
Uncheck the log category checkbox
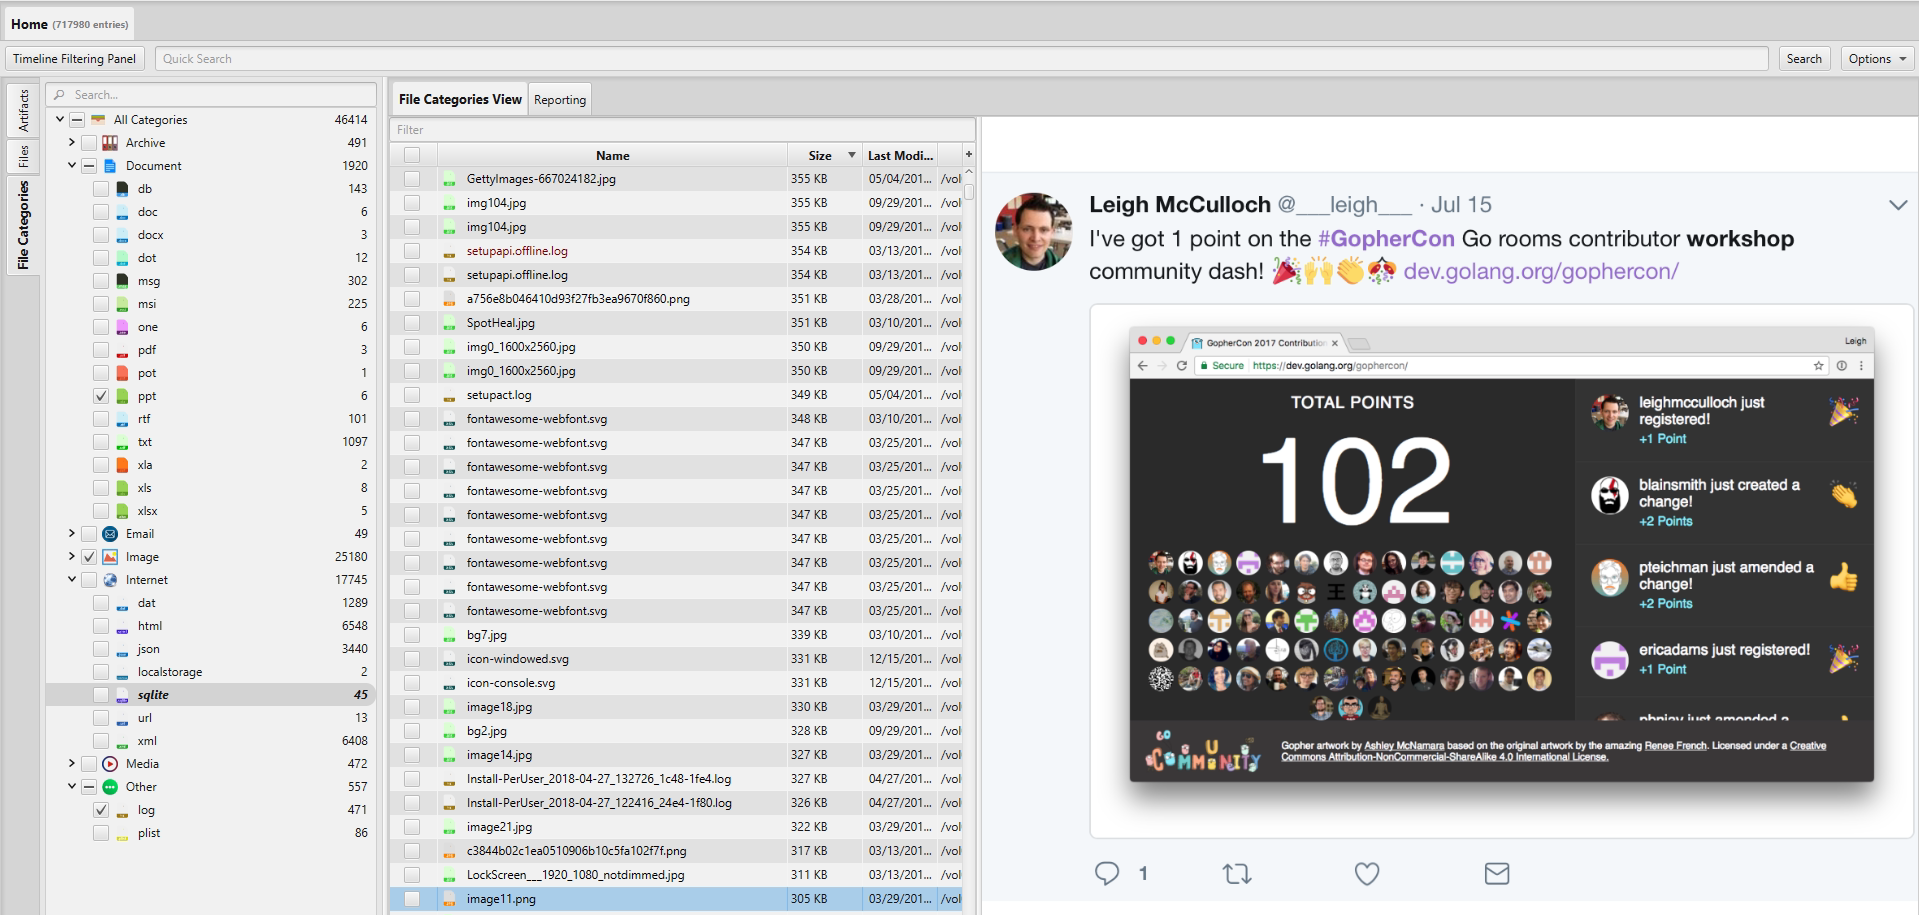pos(101,810)
